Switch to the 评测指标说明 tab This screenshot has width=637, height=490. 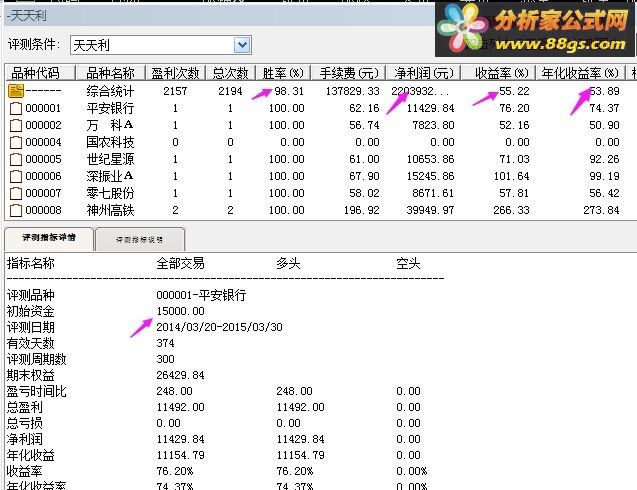(140, 240)
